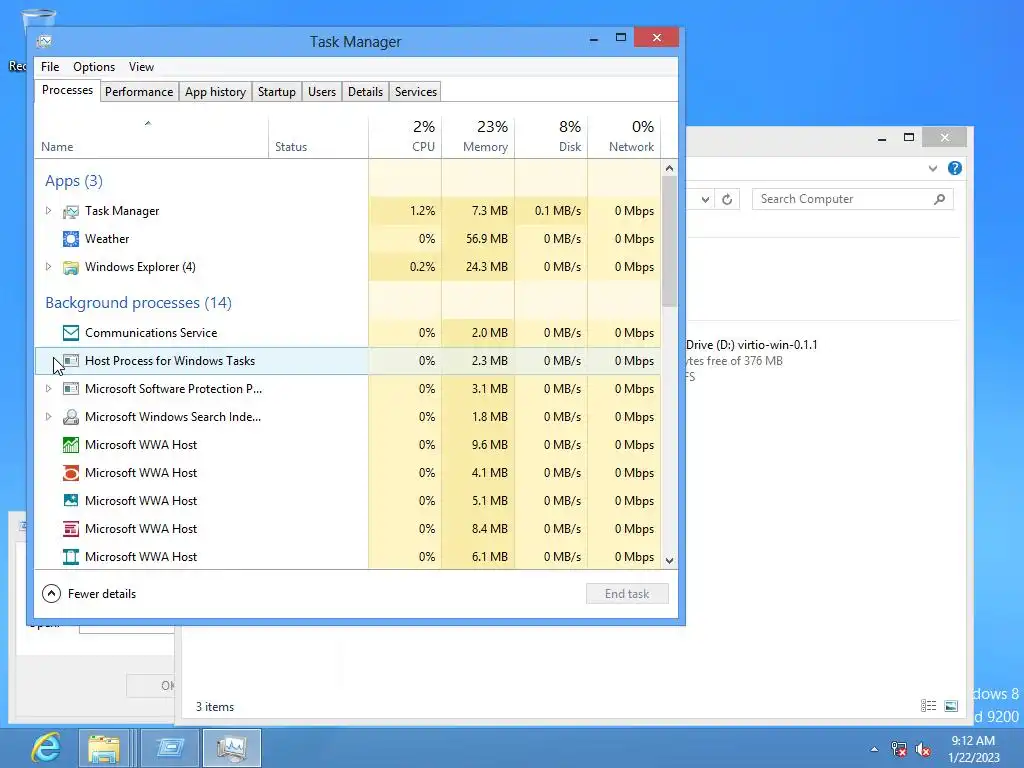Image resolution: width=1024 pixels, height=768 pixels.
Task: Select the Weather process row
Action: pyautogui.click(x=347, y=239)
